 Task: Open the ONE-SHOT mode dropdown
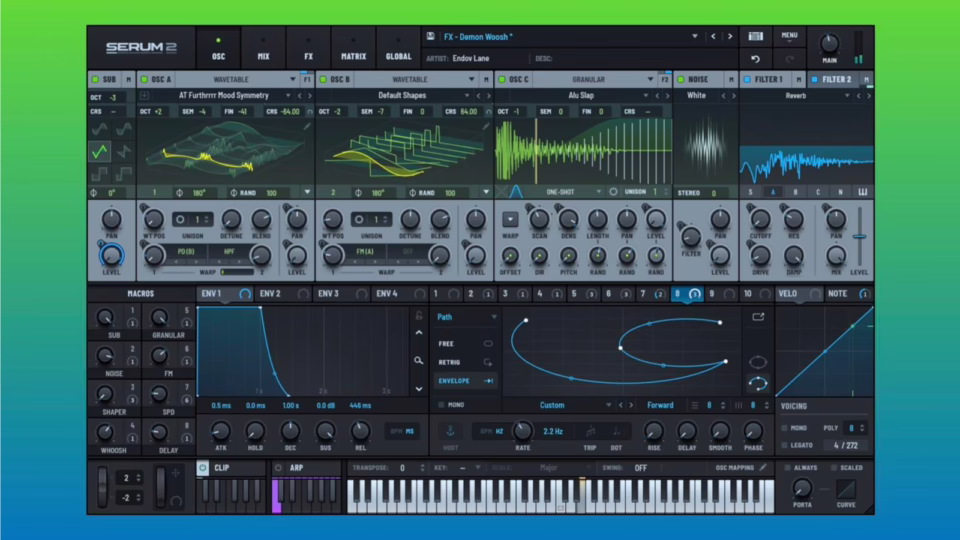tap(599, 192)
